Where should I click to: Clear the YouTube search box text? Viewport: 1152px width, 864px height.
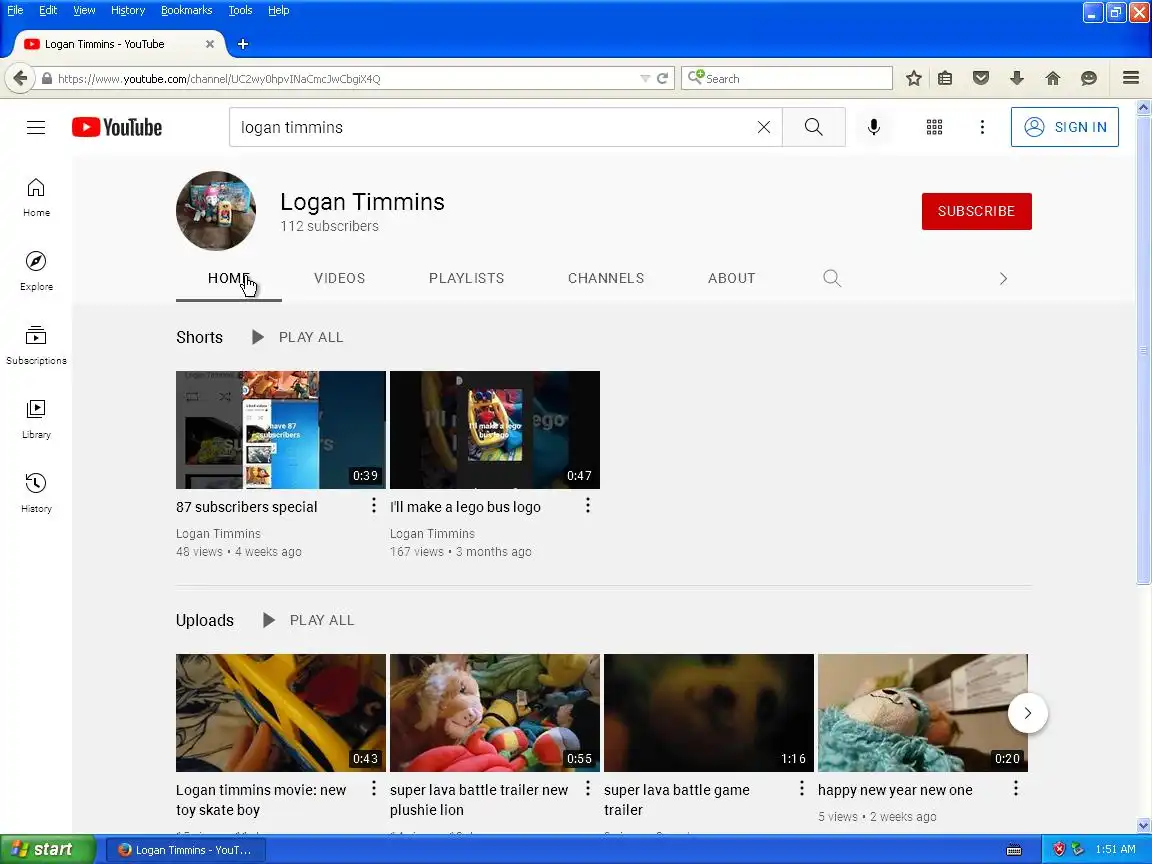(763, 127)
